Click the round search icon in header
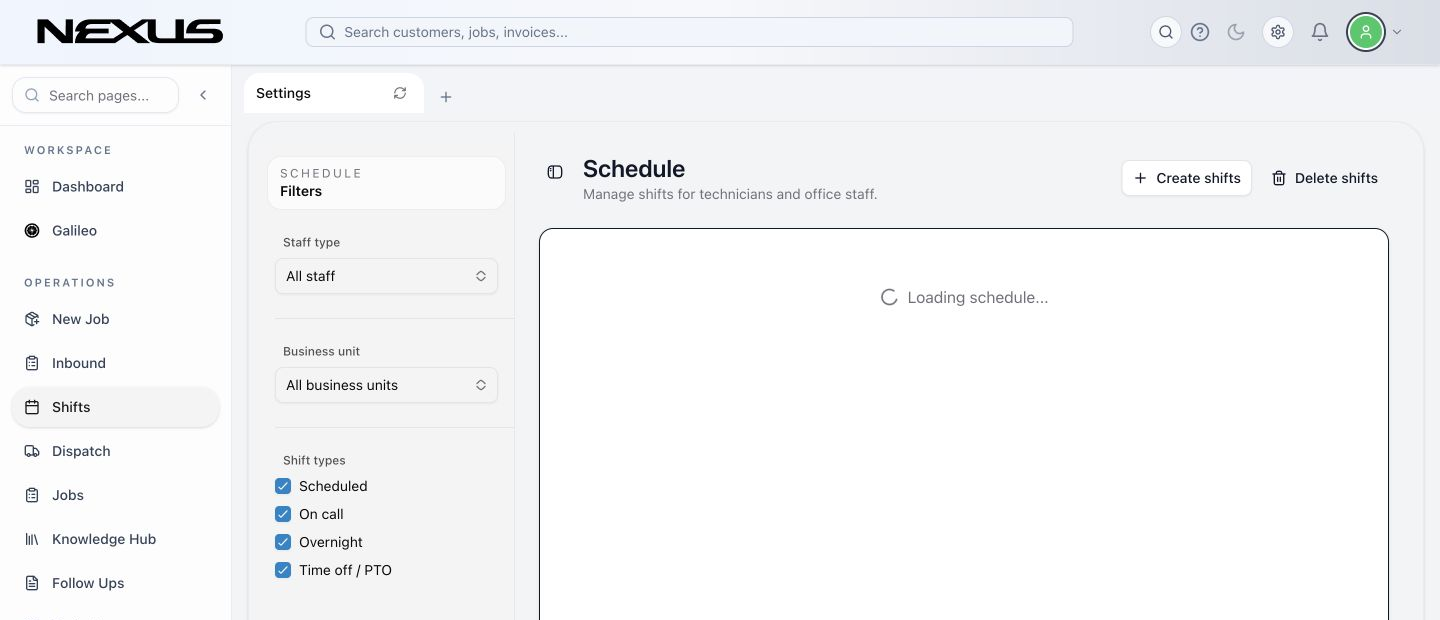The width and height of the screenshot is (1440, 620). pyautogui.click(x=1166, y=32)
